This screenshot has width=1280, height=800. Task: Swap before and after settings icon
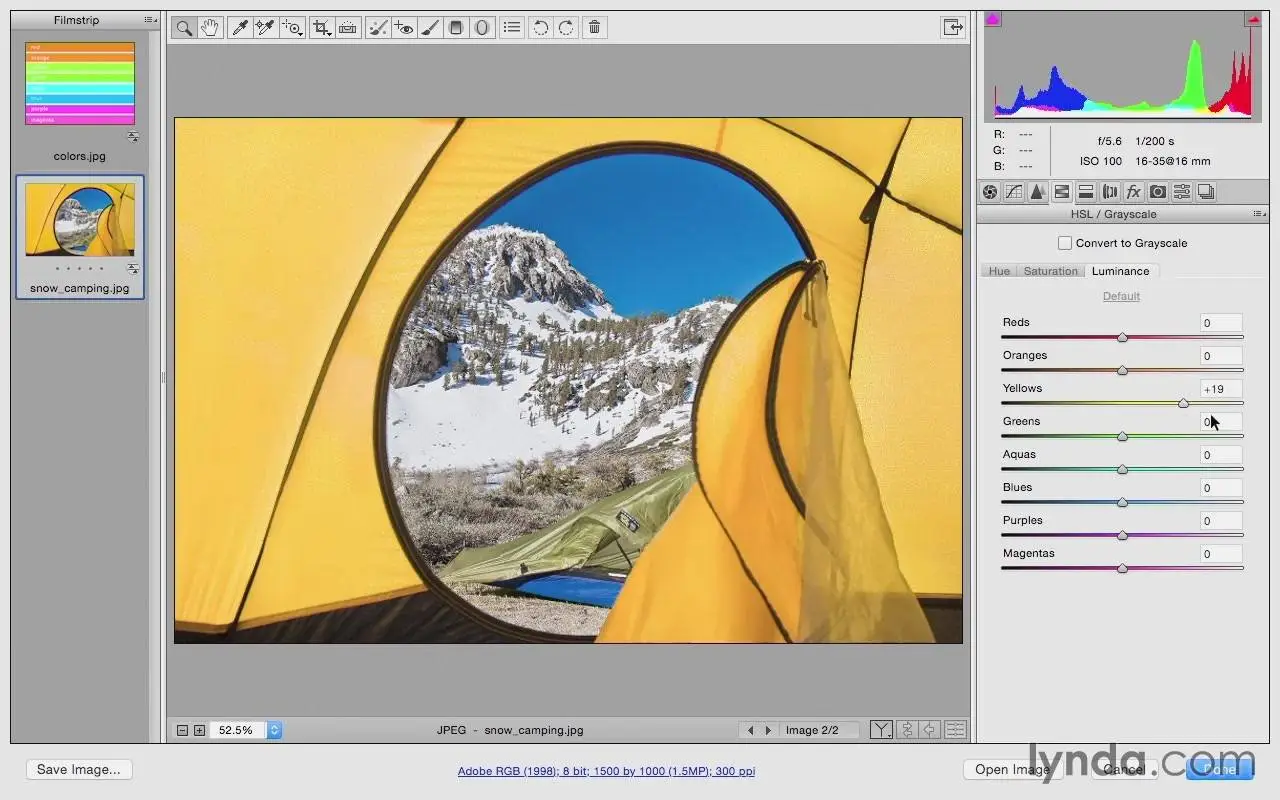coord(906,730)
